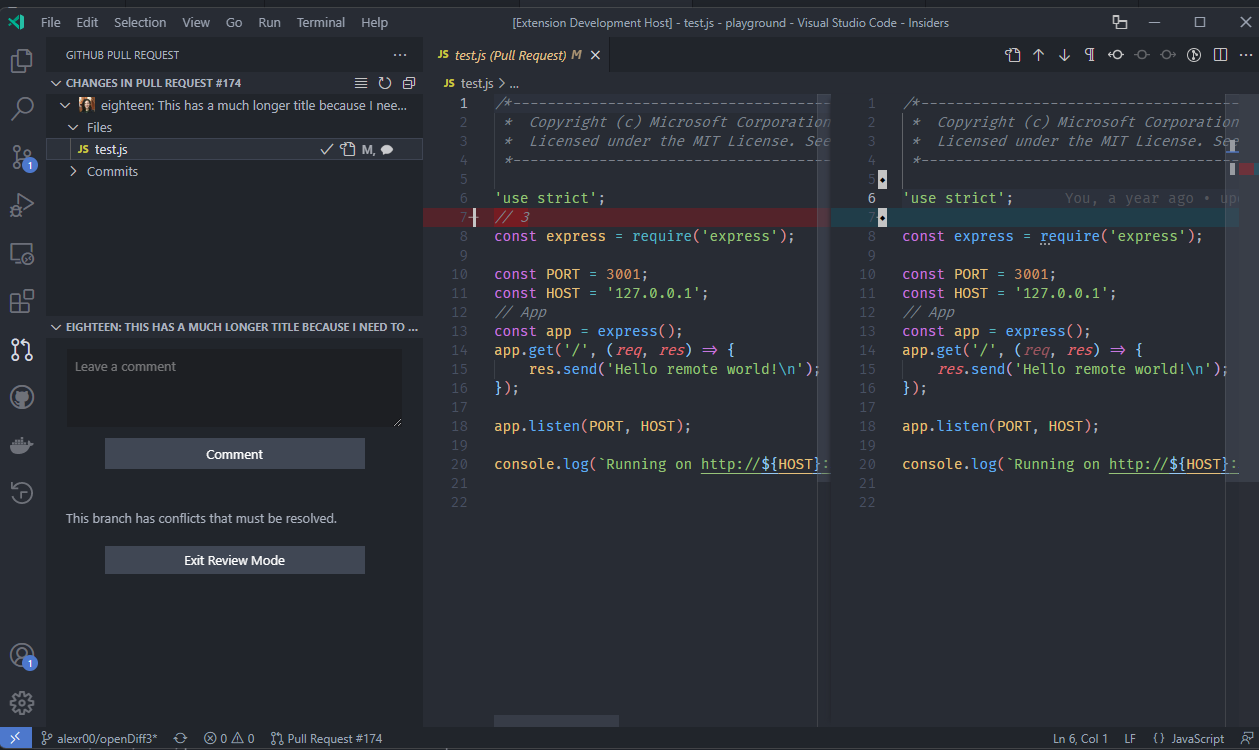Open the Source Control view
1259x750 pixels.
tap(22, 157)
